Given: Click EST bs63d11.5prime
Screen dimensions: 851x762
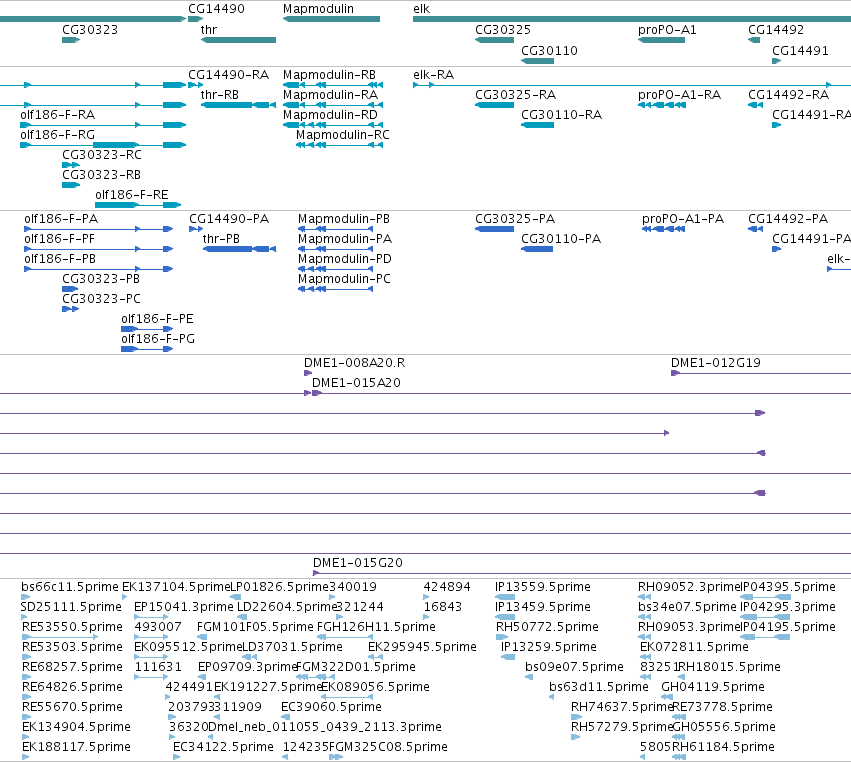Looking at the screenshot, I should [x=599, y=687].
